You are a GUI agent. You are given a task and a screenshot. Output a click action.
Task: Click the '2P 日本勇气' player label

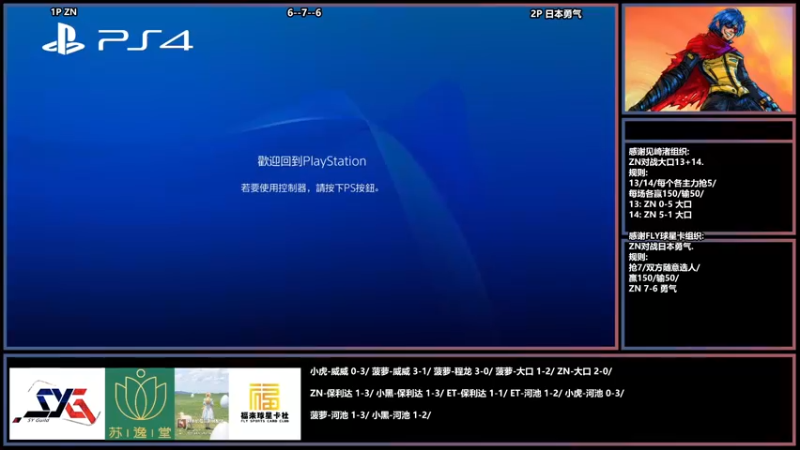(x=556, y=14)
